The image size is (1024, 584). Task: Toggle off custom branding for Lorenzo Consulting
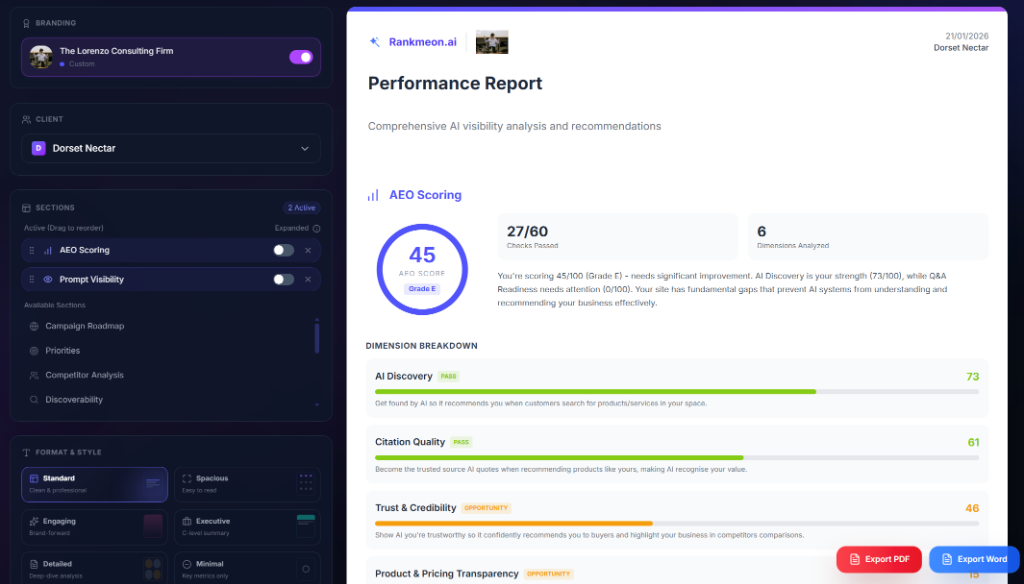(301, 57)
